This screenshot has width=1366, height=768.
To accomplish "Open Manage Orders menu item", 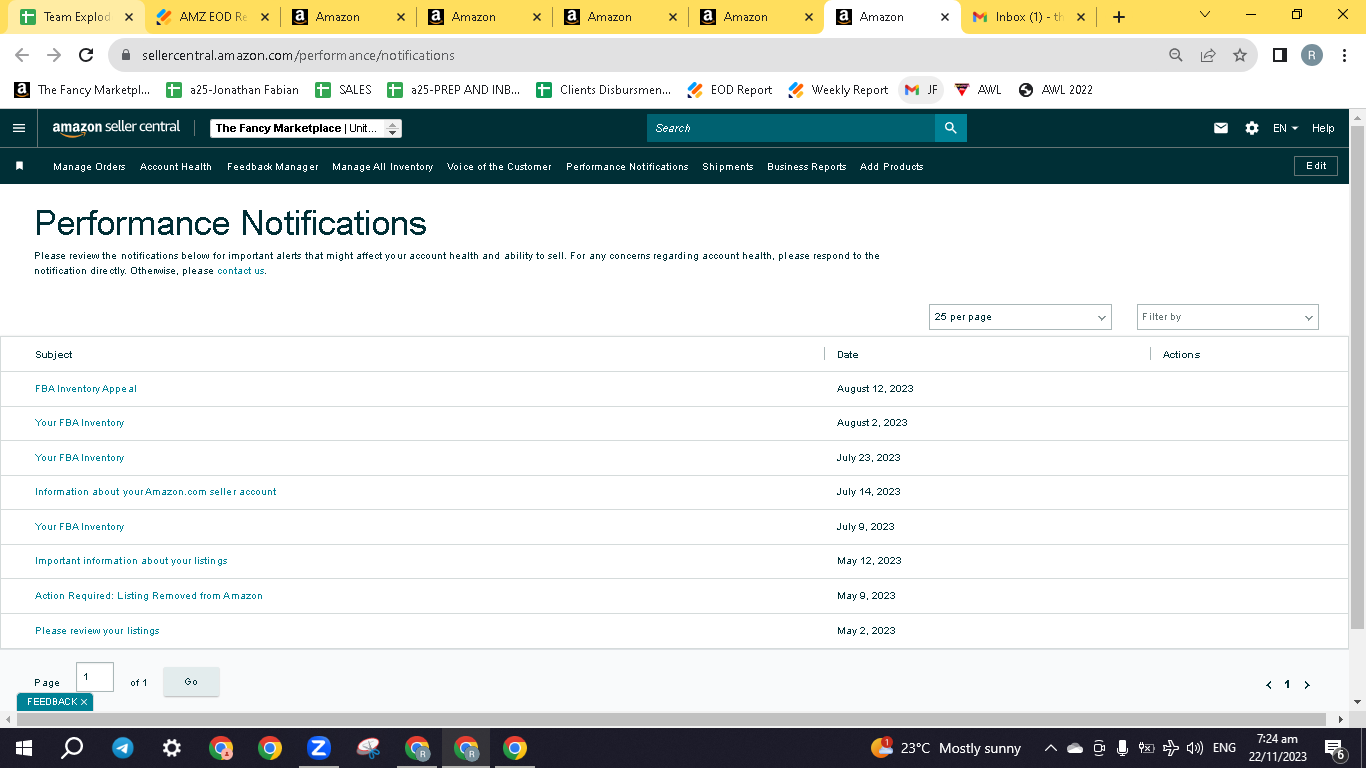I will click(89, 167).
